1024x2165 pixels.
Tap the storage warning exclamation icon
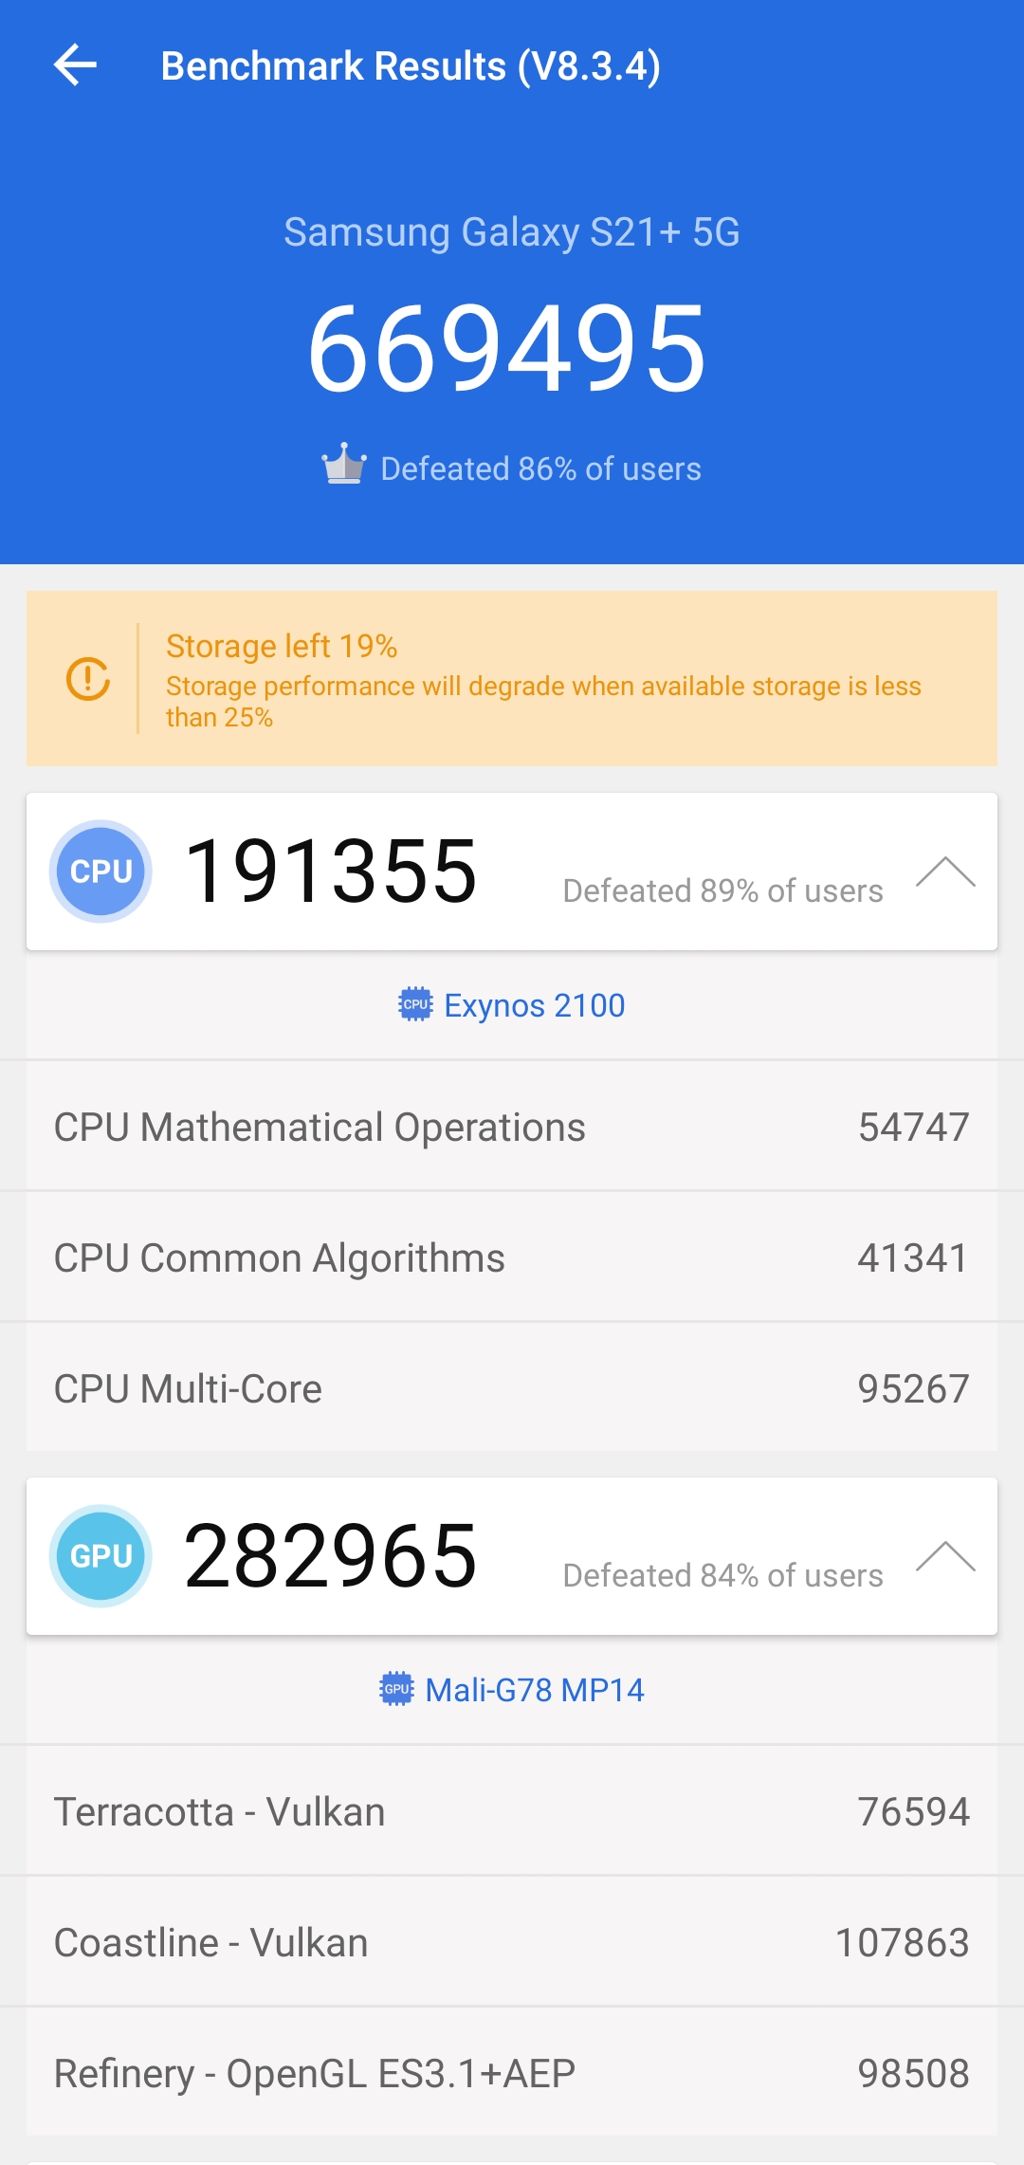88,679
